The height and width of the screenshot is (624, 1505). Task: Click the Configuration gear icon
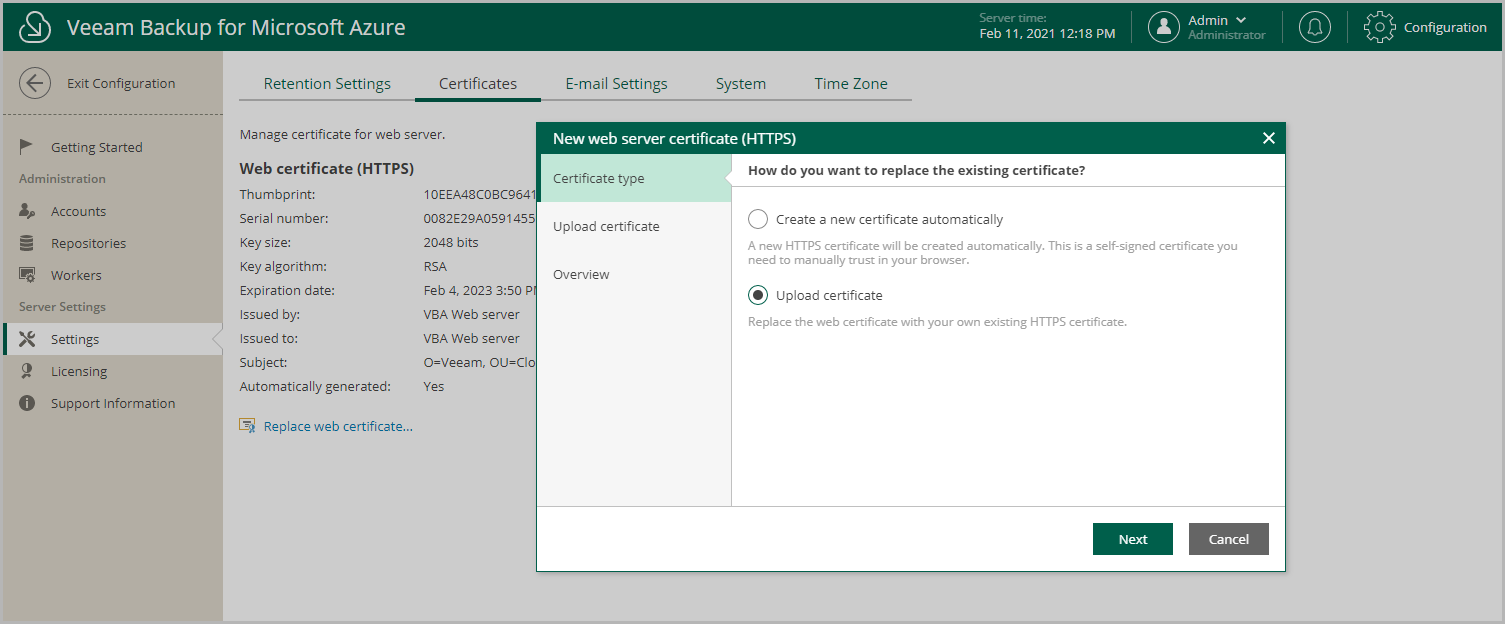pos(1380,27)
